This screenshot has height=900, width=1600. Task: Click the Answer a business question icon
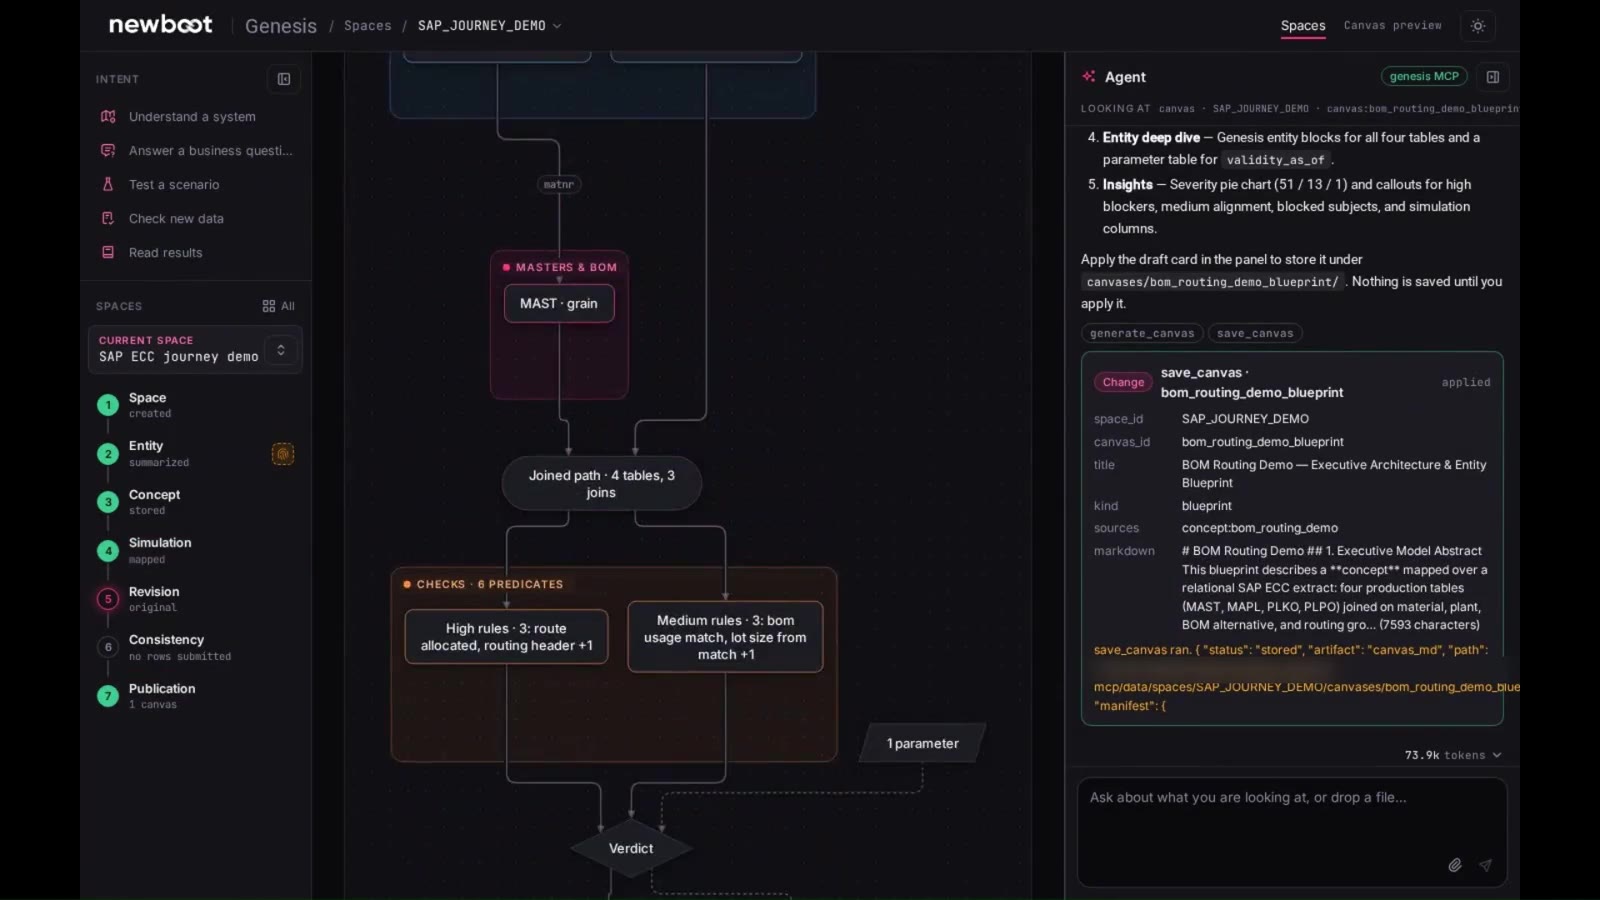pos(108,151)
